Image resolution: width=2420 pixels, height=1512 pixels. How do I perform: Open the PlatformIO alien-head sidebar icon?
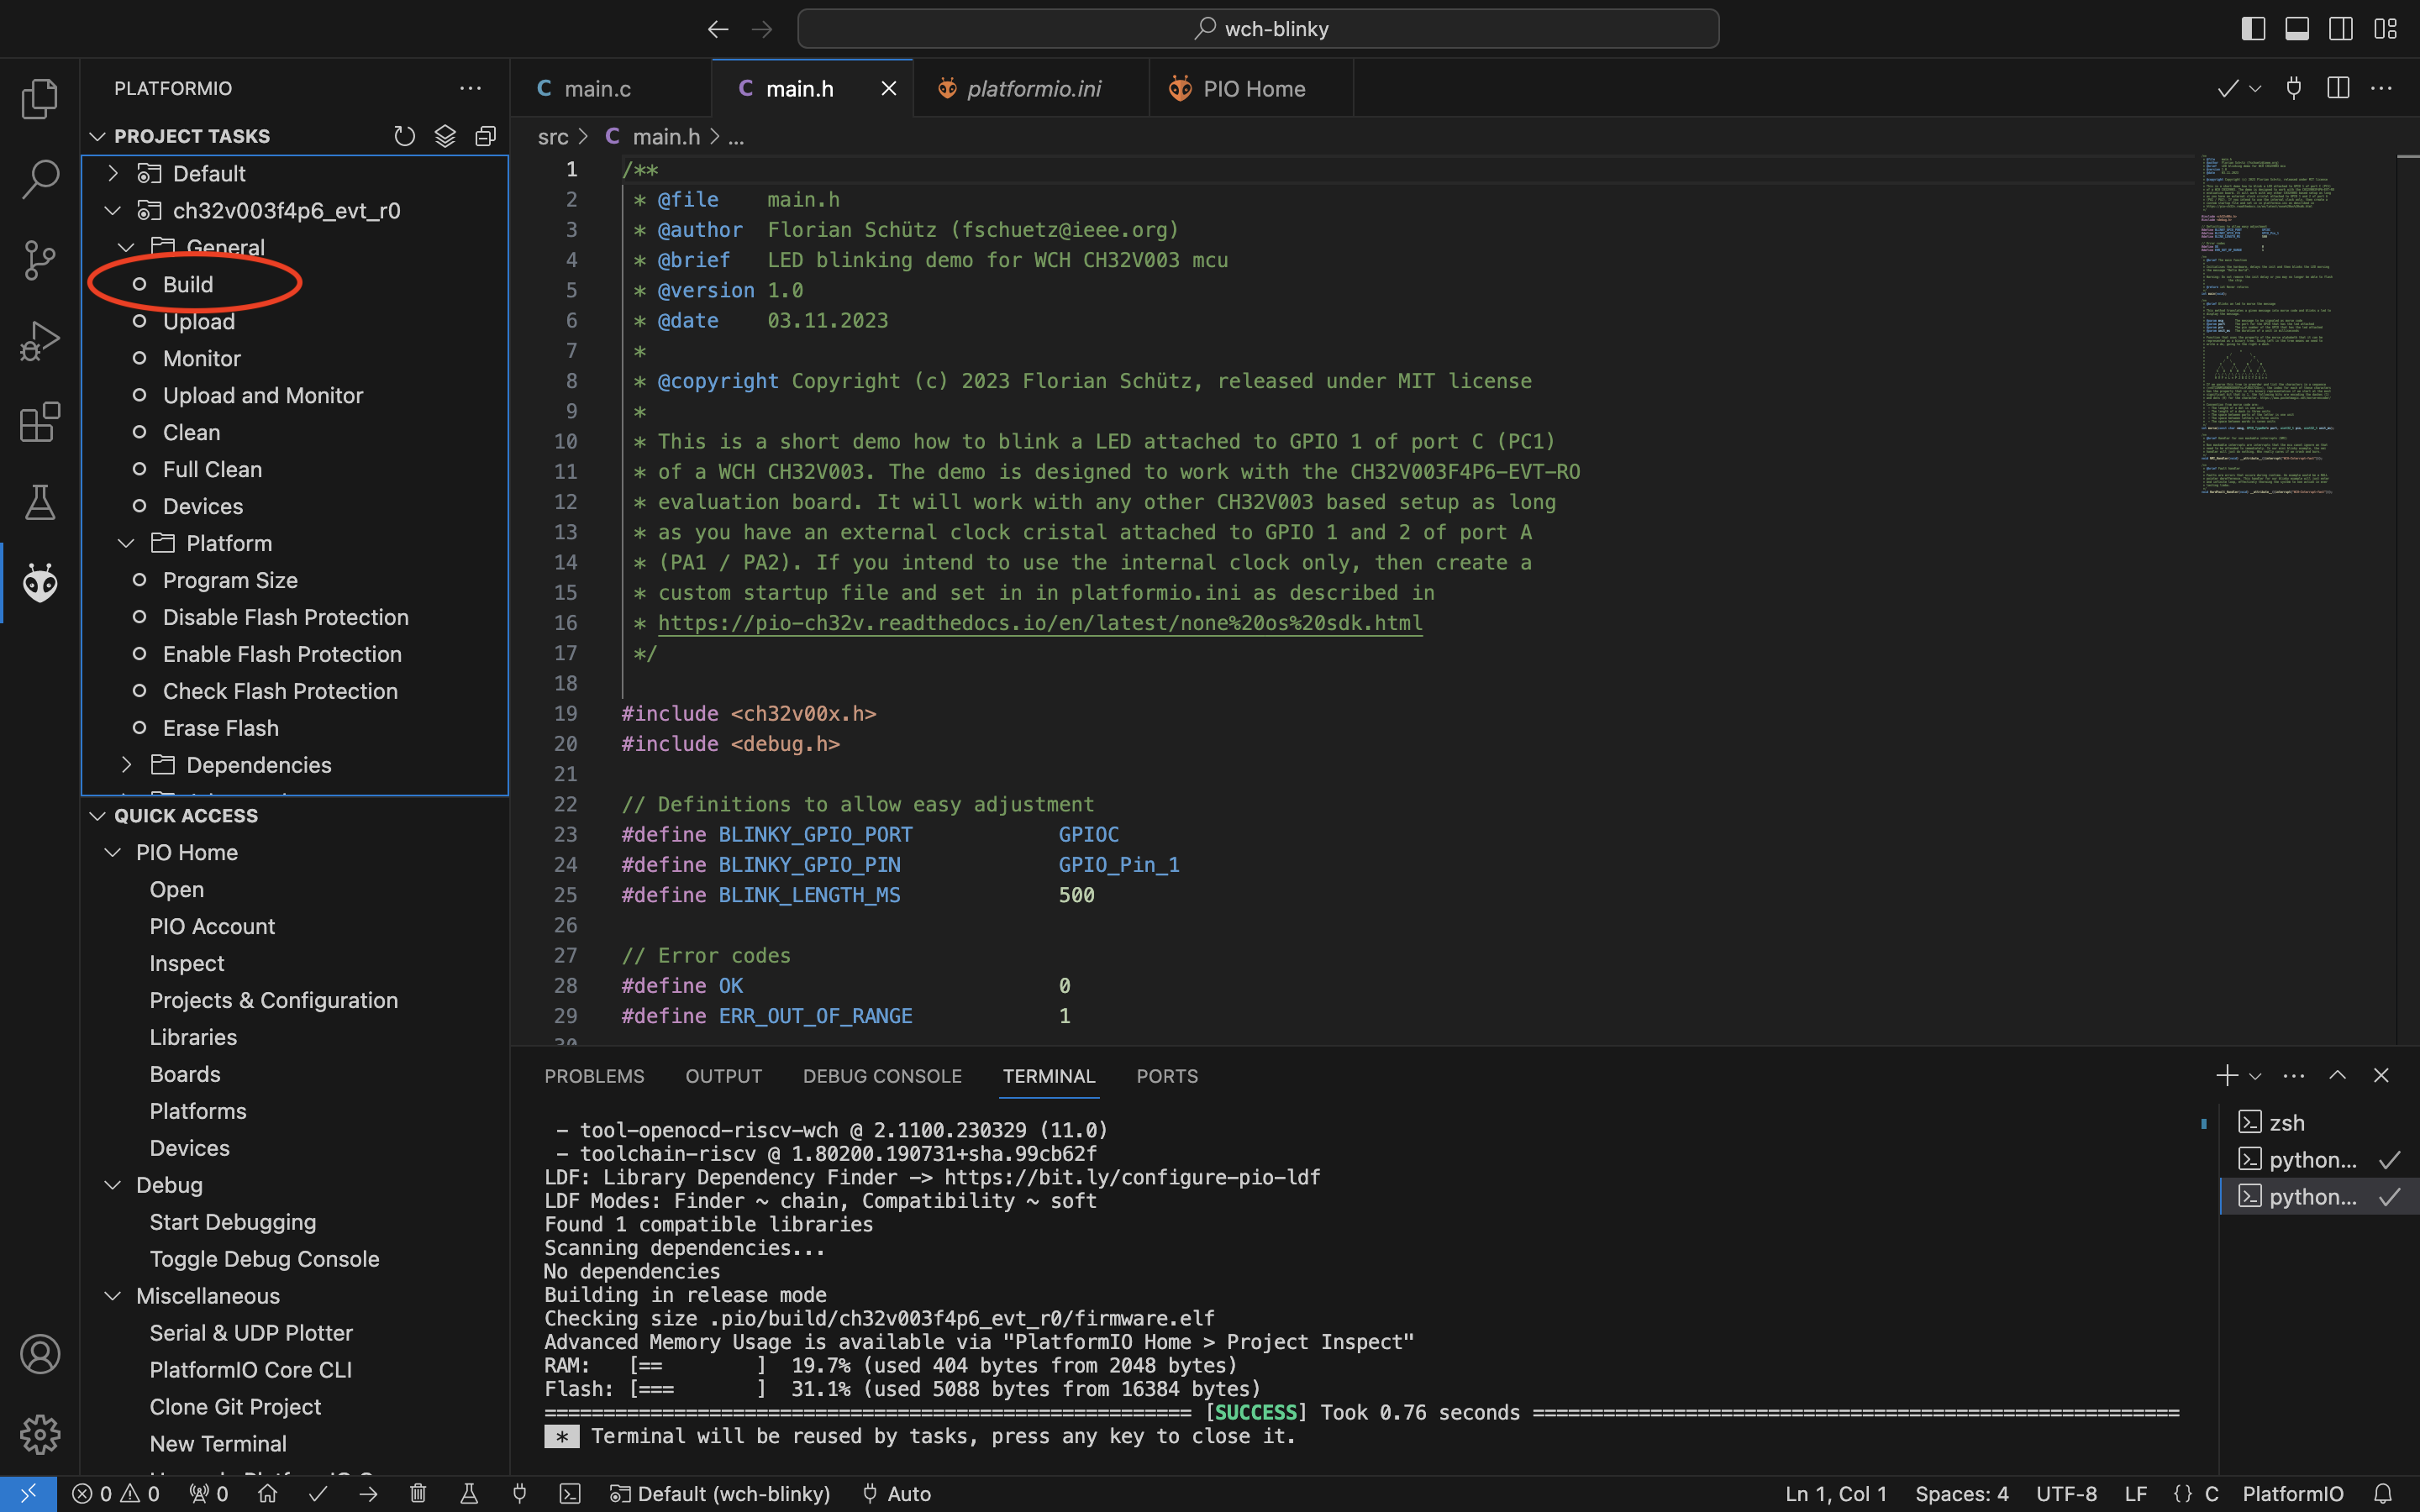(x=40, y=582)
